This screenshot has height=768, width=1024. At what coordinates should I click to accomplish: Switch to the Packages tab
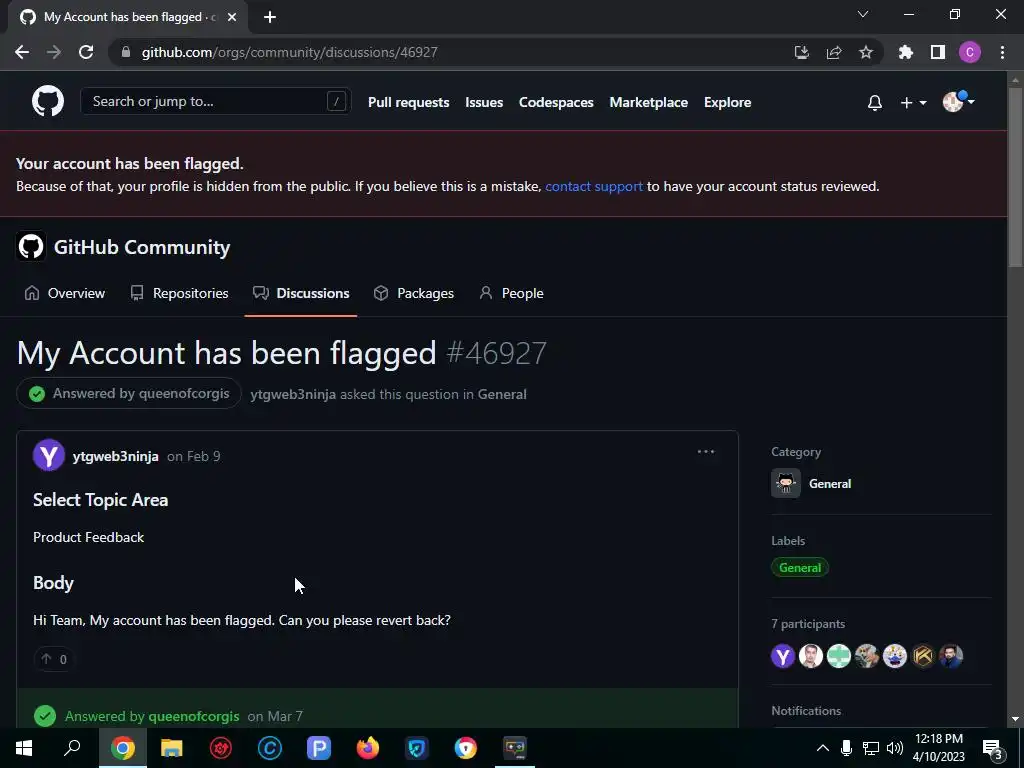coord(413,293)
